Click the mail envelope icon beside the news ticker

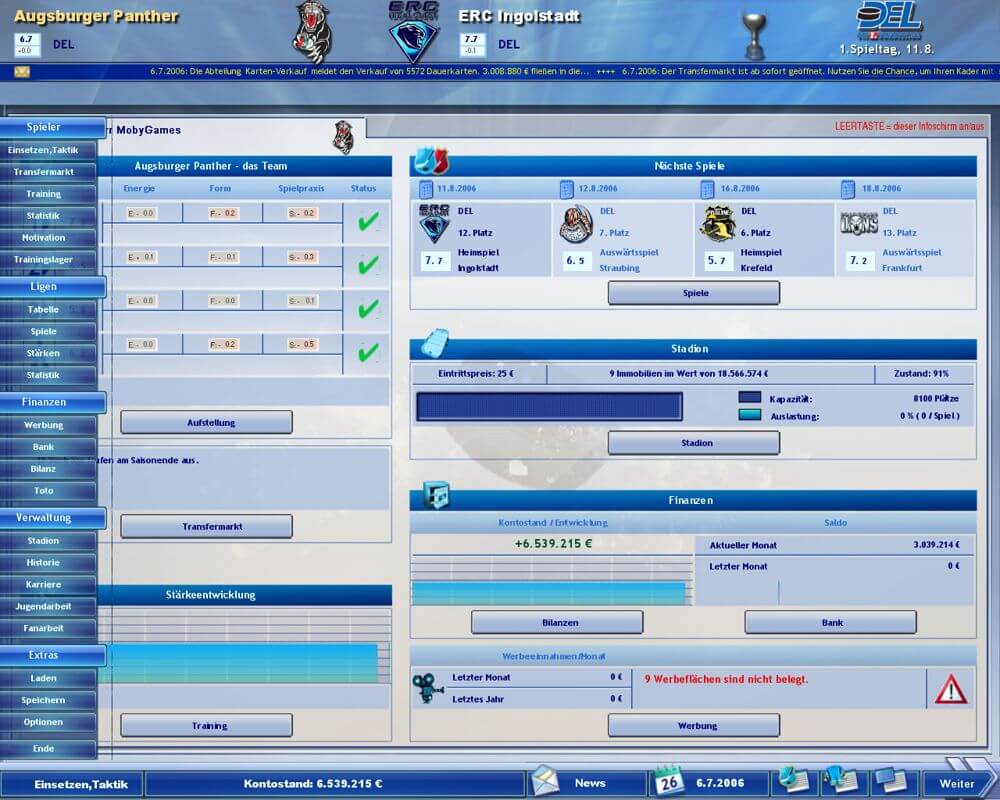pyautogui.click(x=22, y=71)
